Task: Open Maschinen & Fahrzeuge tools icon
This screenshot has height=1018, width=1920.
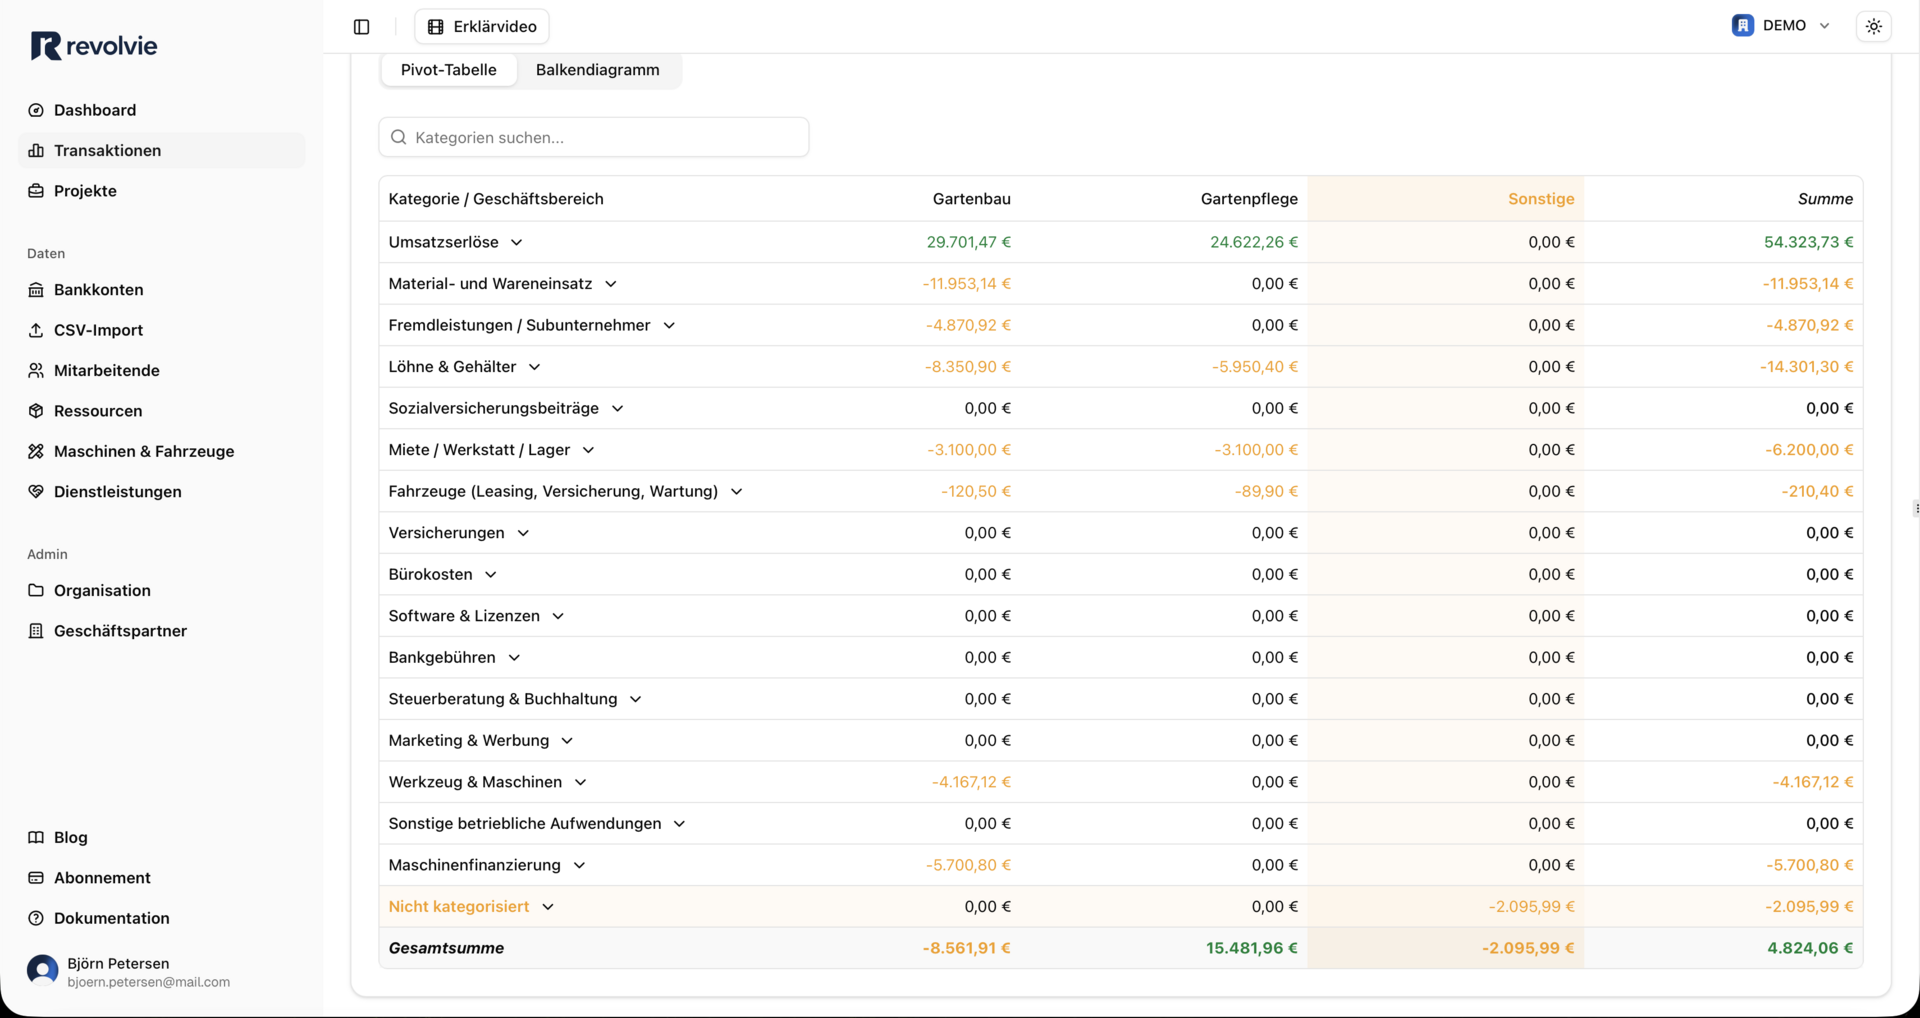Action: (36, 452)
